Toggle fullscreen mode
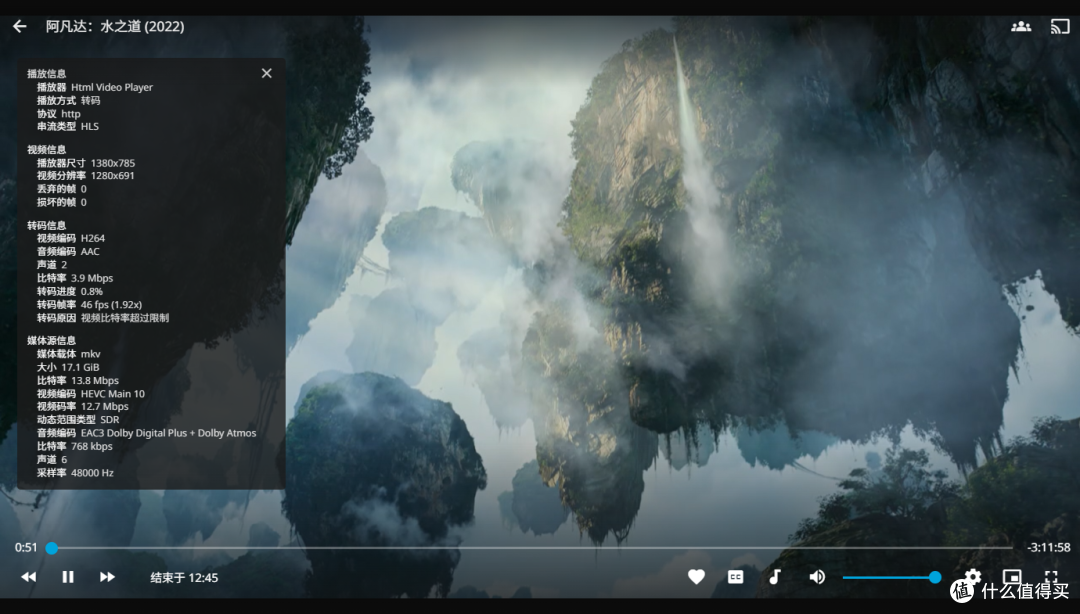 click(x=1051, y=576)
